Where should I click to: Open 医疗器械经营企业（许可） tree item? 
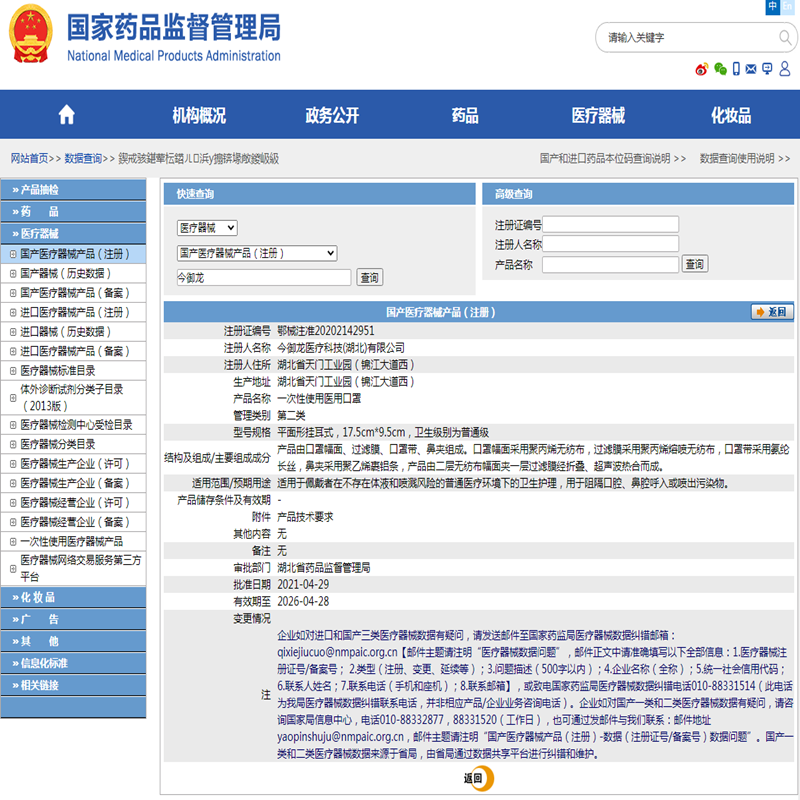pos(75,503)
